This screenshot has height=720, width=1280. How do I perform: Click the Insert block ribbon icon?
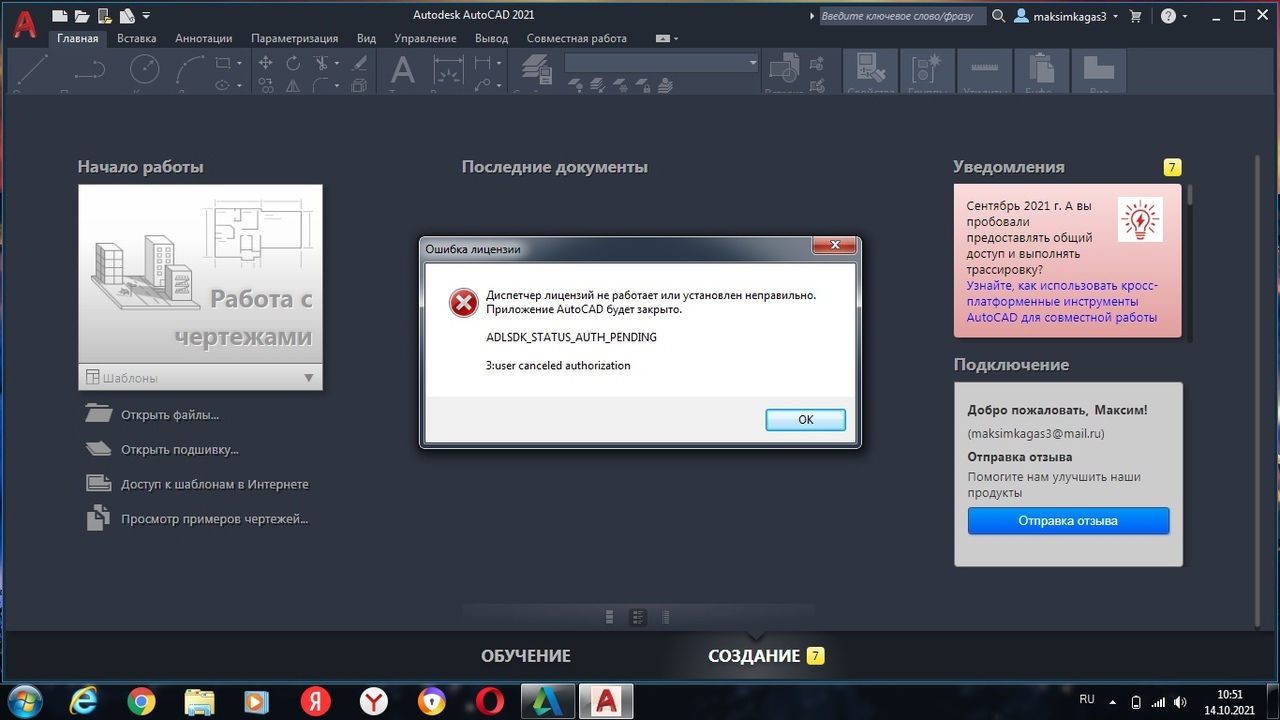coord(782,70)
